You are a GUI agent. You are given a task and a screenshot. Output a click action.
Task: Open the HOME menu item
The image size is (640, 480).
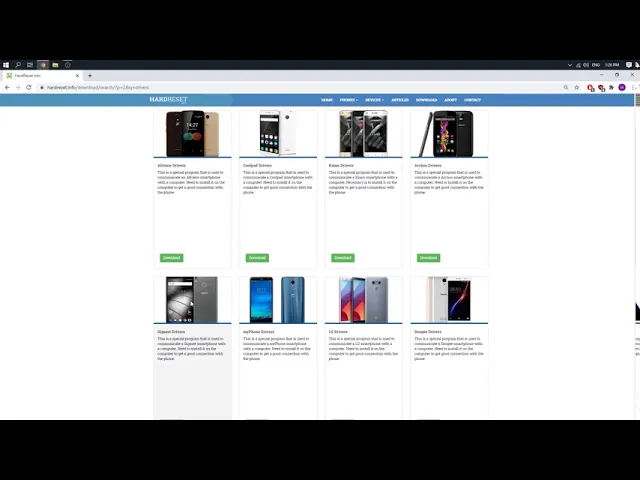tap(327, 100)
